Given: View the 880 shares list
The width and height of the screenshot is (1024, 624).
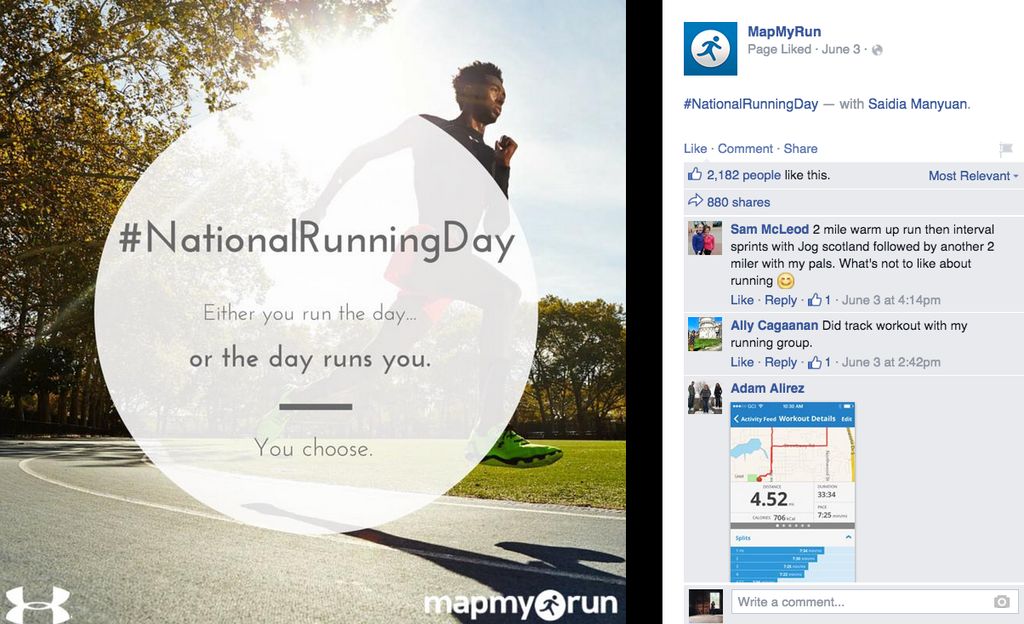Looking at the screenshot, I should click(x=738, y=202).
